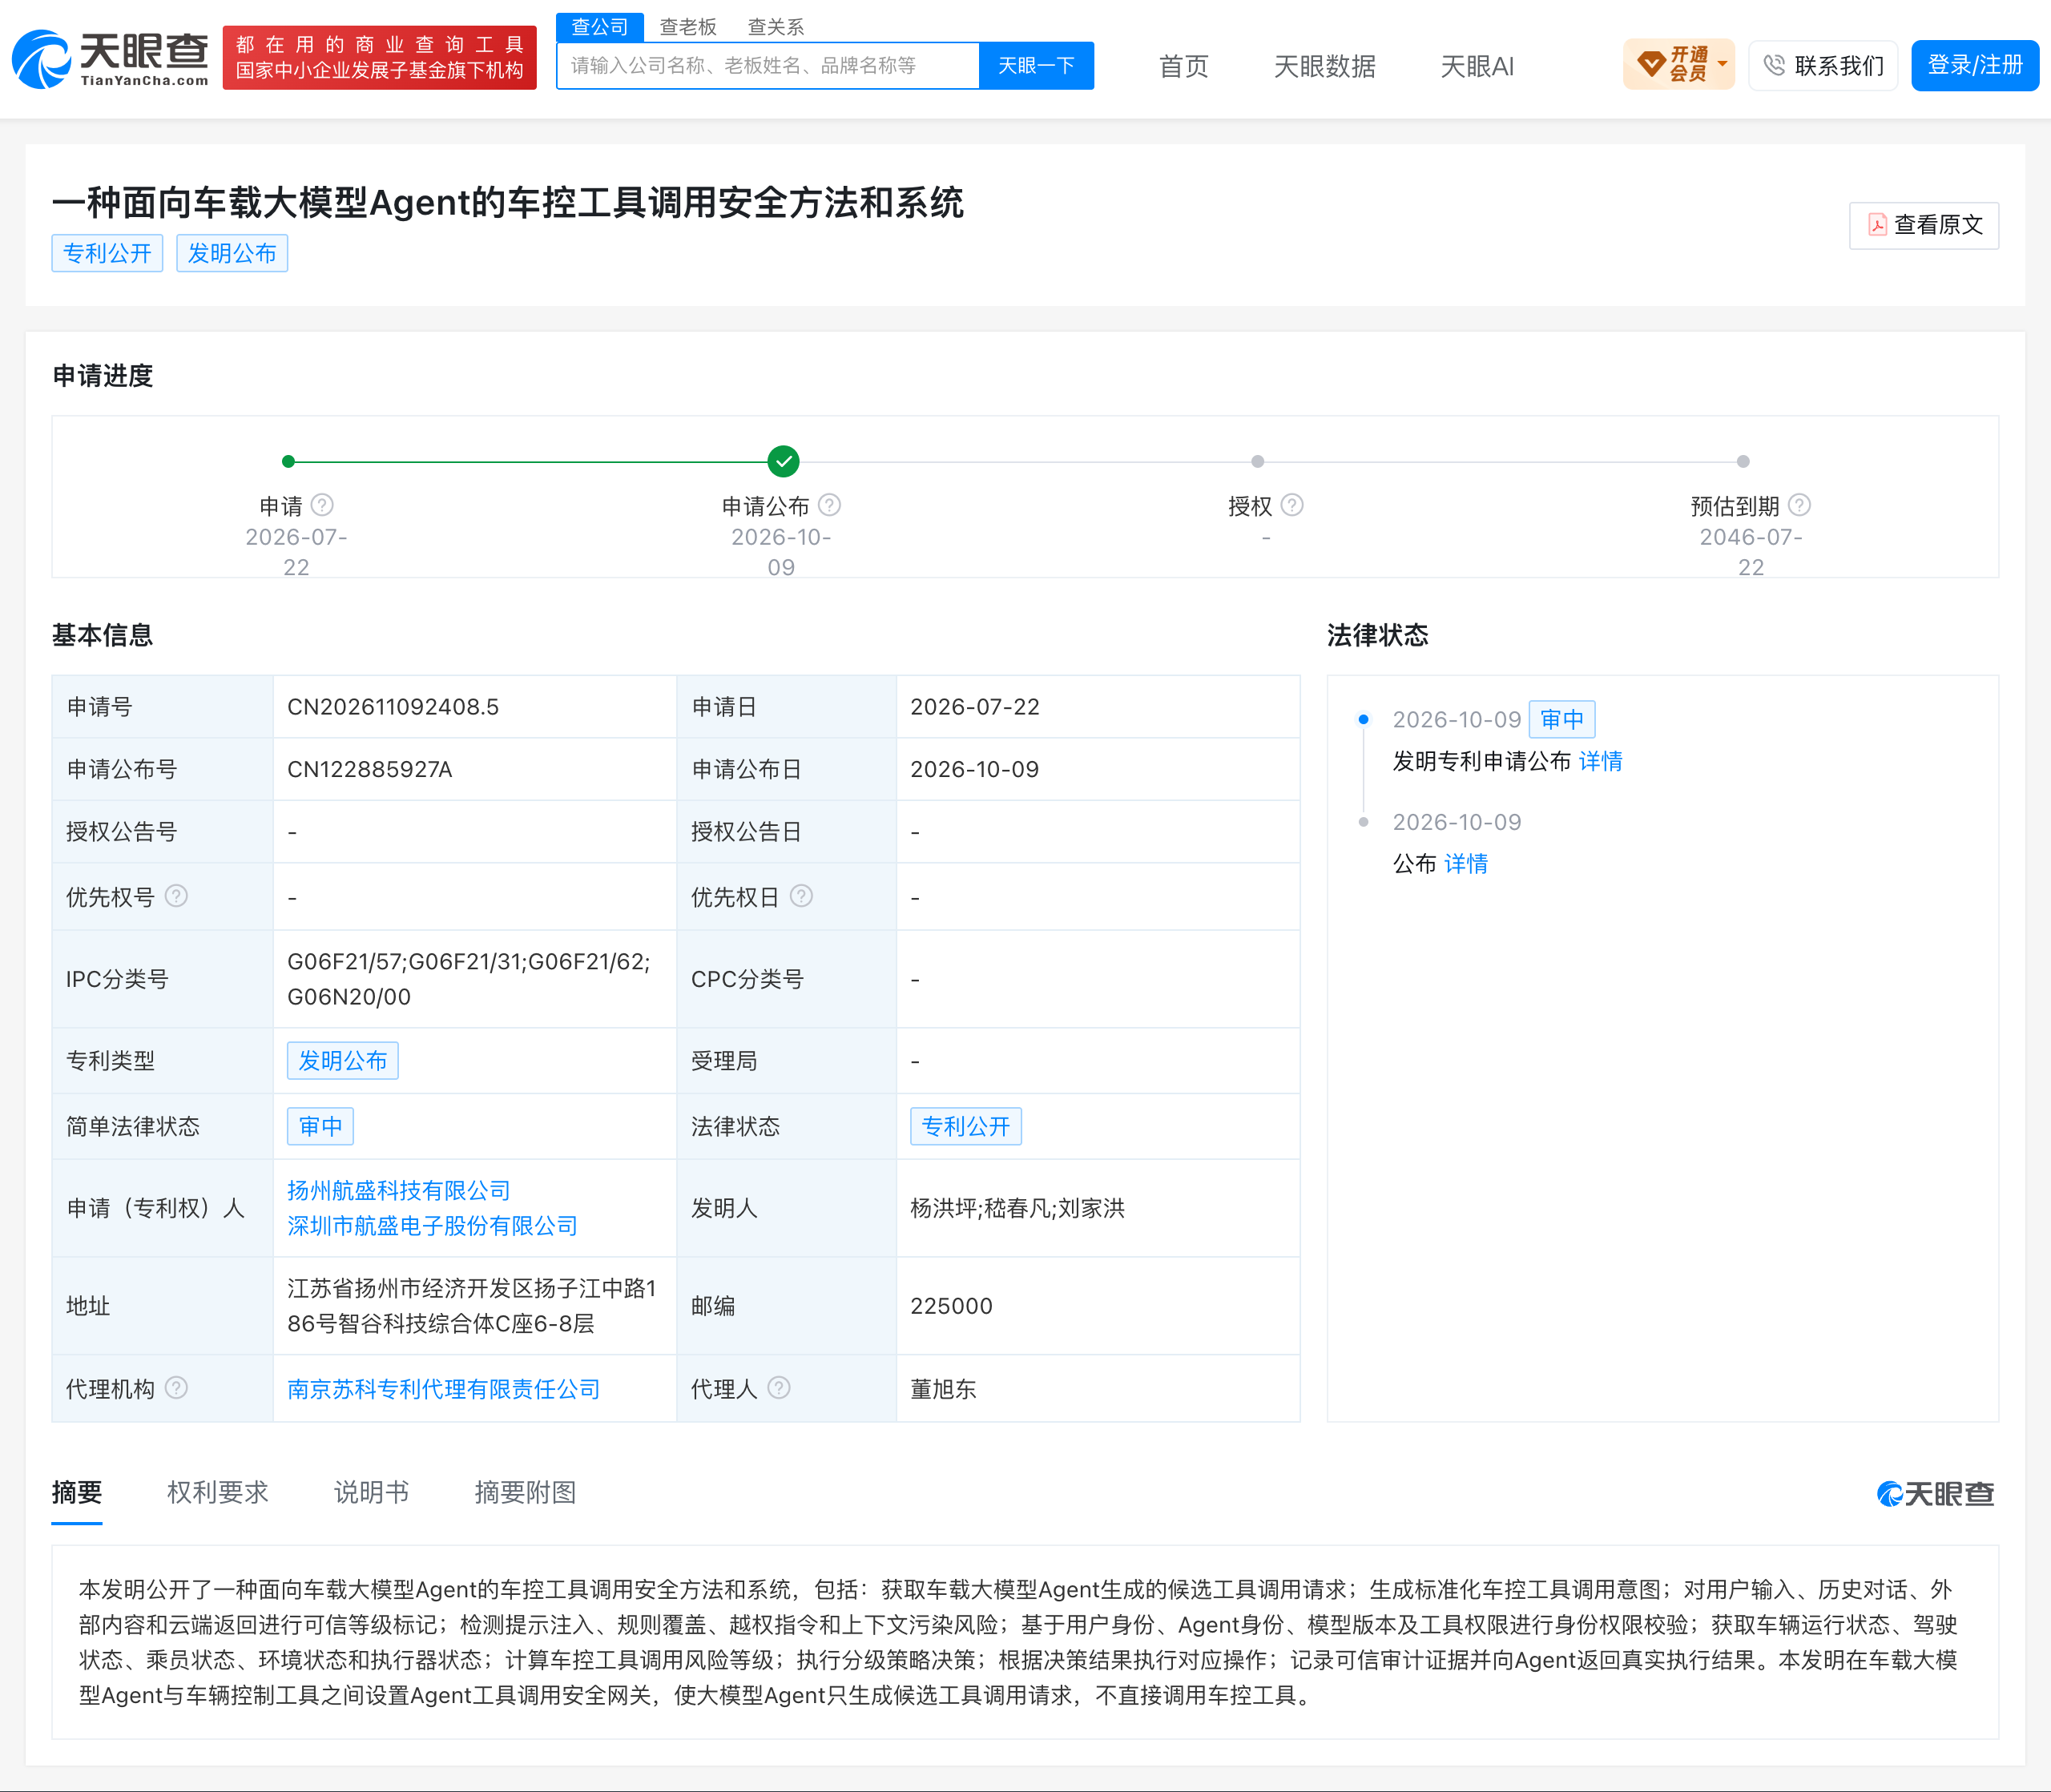2051x1792 pixels.
Task: Click 详情 next to 公布 entry
Action: [1466, 863]
